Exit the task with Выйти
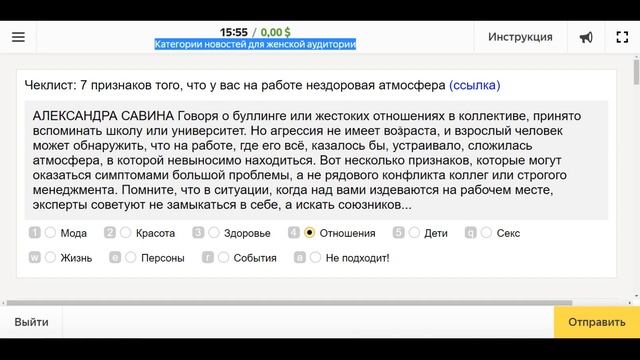 pyautogui.click(x=31, y=322)
